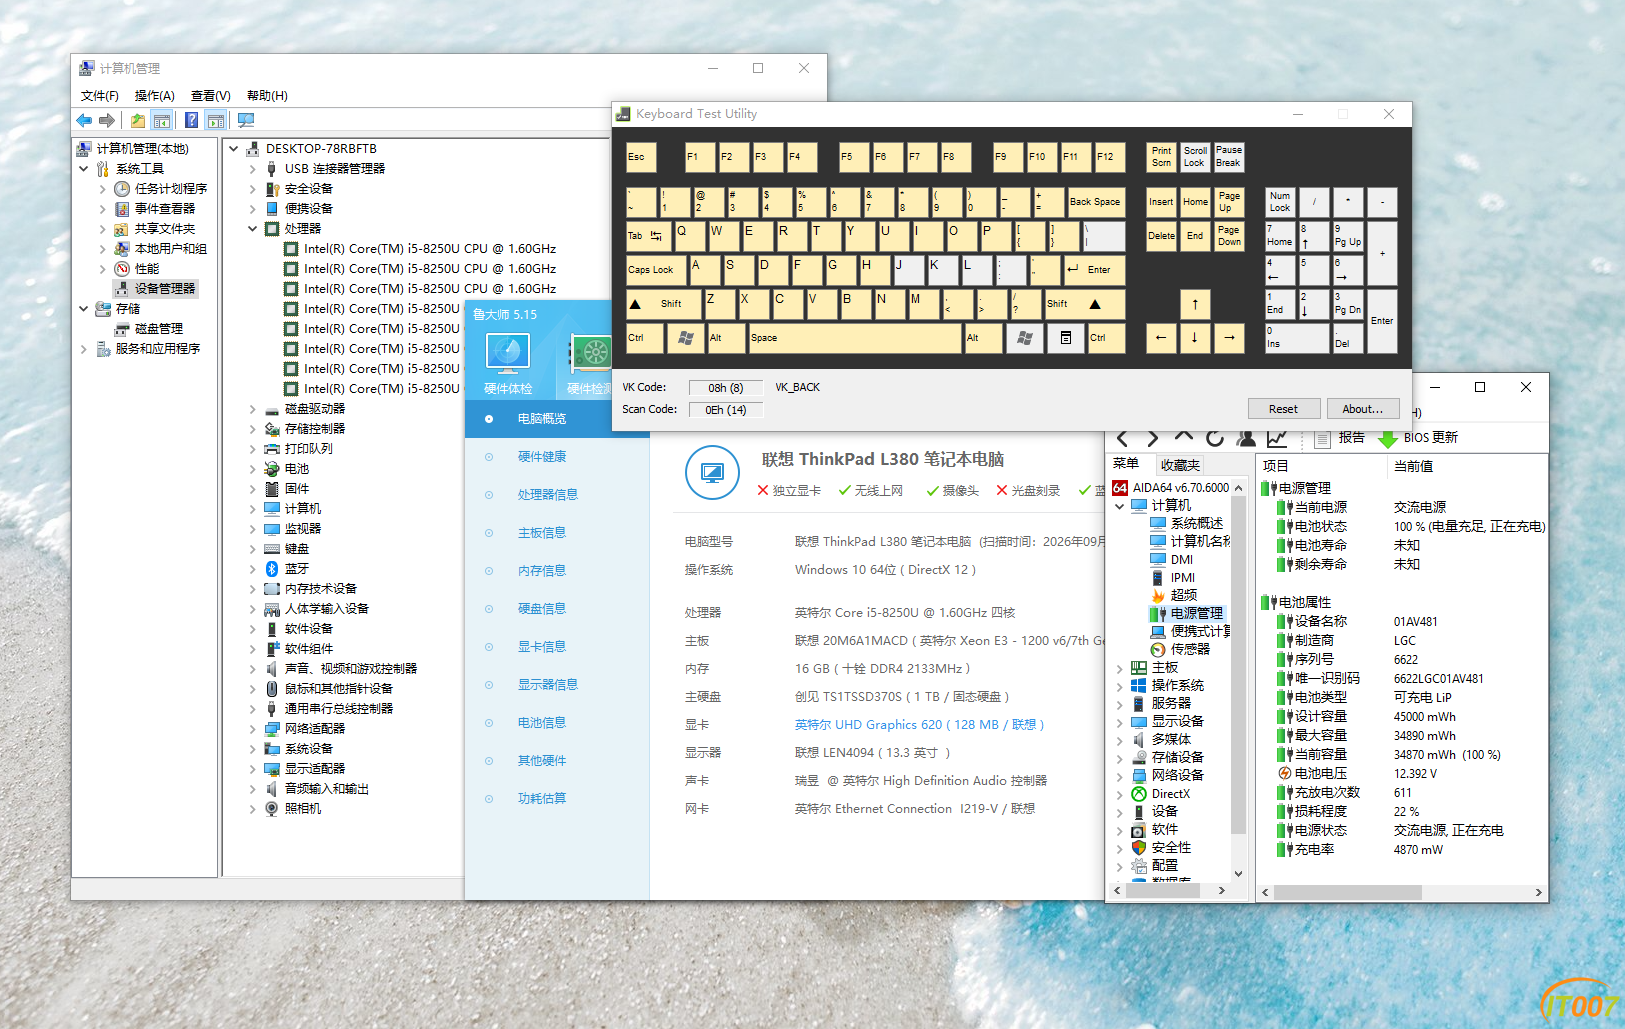Collapse the 处理器 node in Device Manager
Screen dimensions: 1625x1029
click(x=252, y=229)
